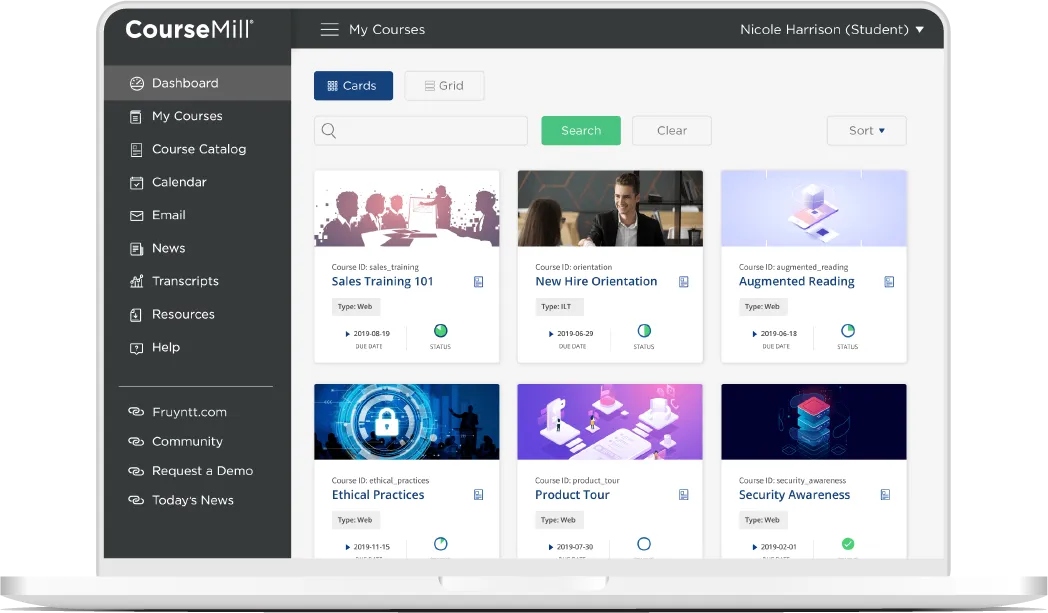This screenshot has height=613, width=1048.
Task: Click the details icon on Product Tour
Action: (684, 495)
